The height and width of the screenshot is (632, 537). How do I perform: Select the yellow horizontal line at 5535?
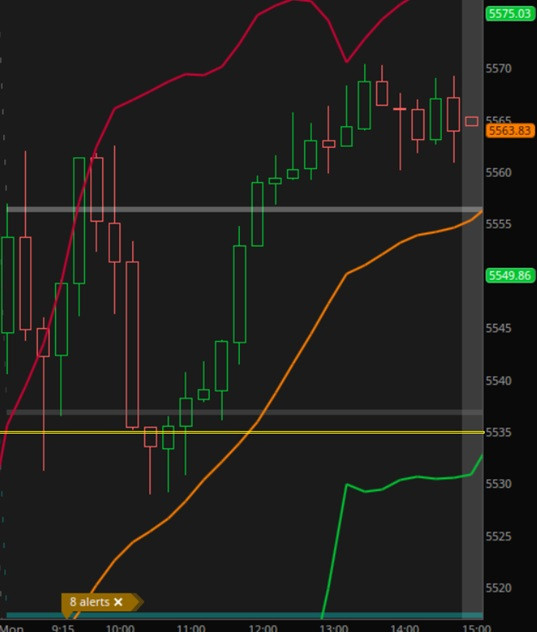242,432
